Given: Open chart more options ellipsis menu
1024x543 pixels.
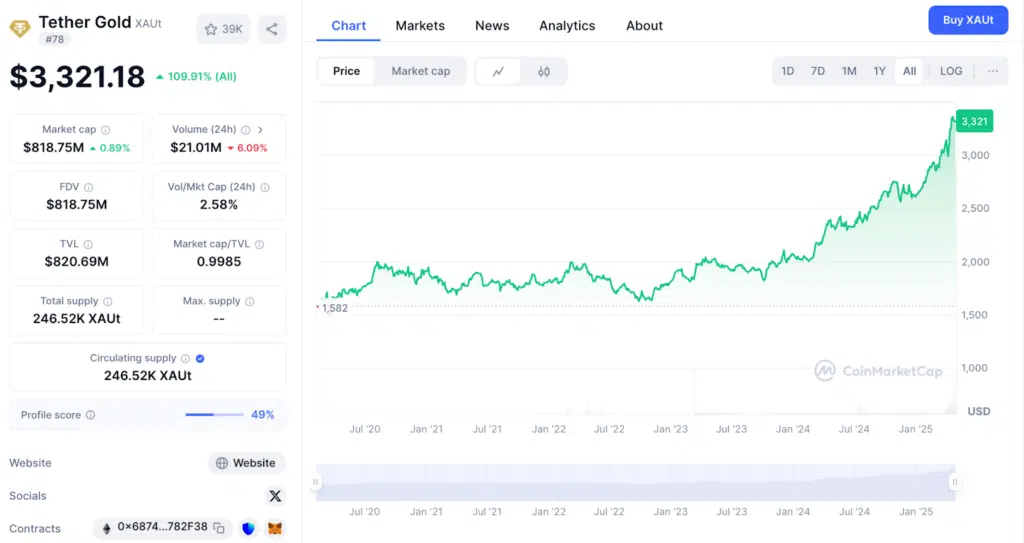Looking at the screenshot, I should pyautogui.click(x=993, y=71).
